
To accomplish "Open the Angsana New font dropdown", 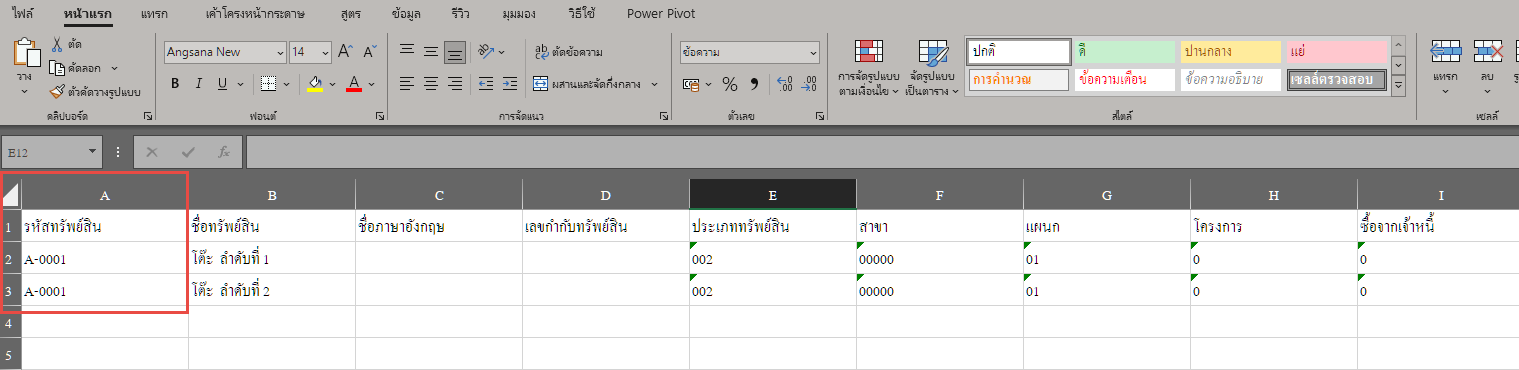I will [225, 52].
